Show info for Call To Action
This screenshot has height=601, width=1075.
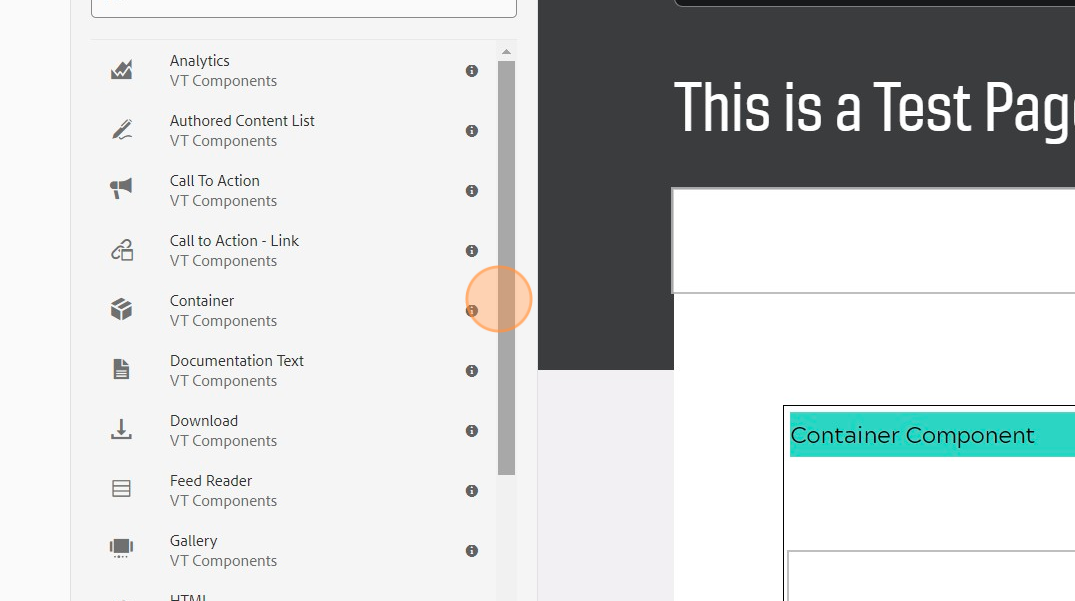472,191
